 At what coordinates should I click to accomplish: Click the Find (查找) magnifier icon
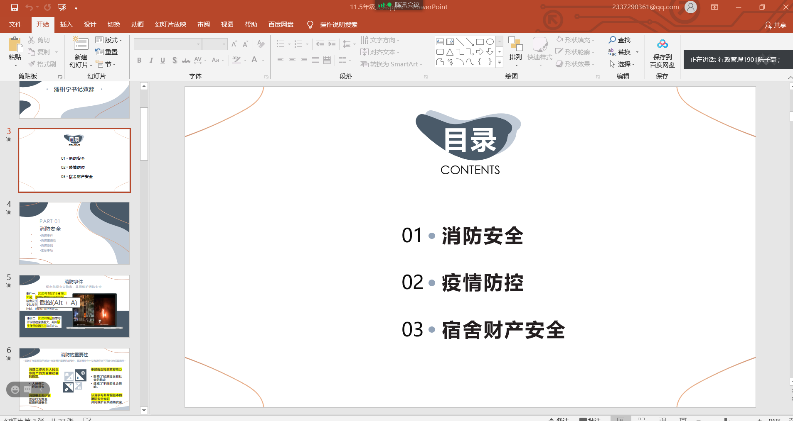click(613, 40)
